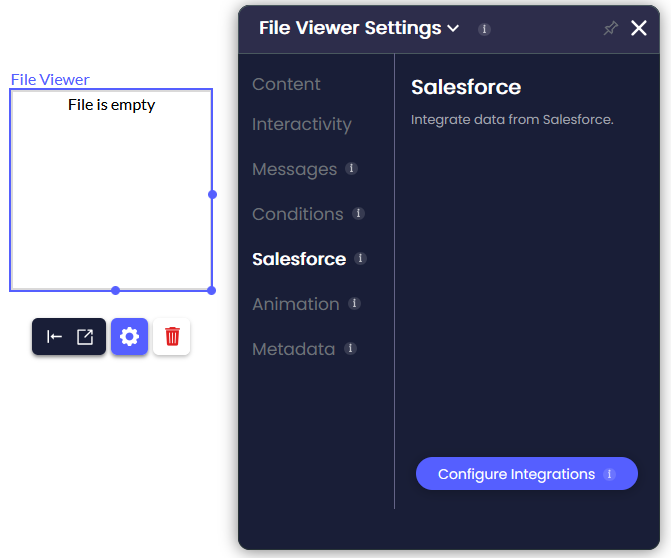Click the open-external pop-out icon
Image resolution: width=671 pixels, height=558 pixels.
click(85, 337)
